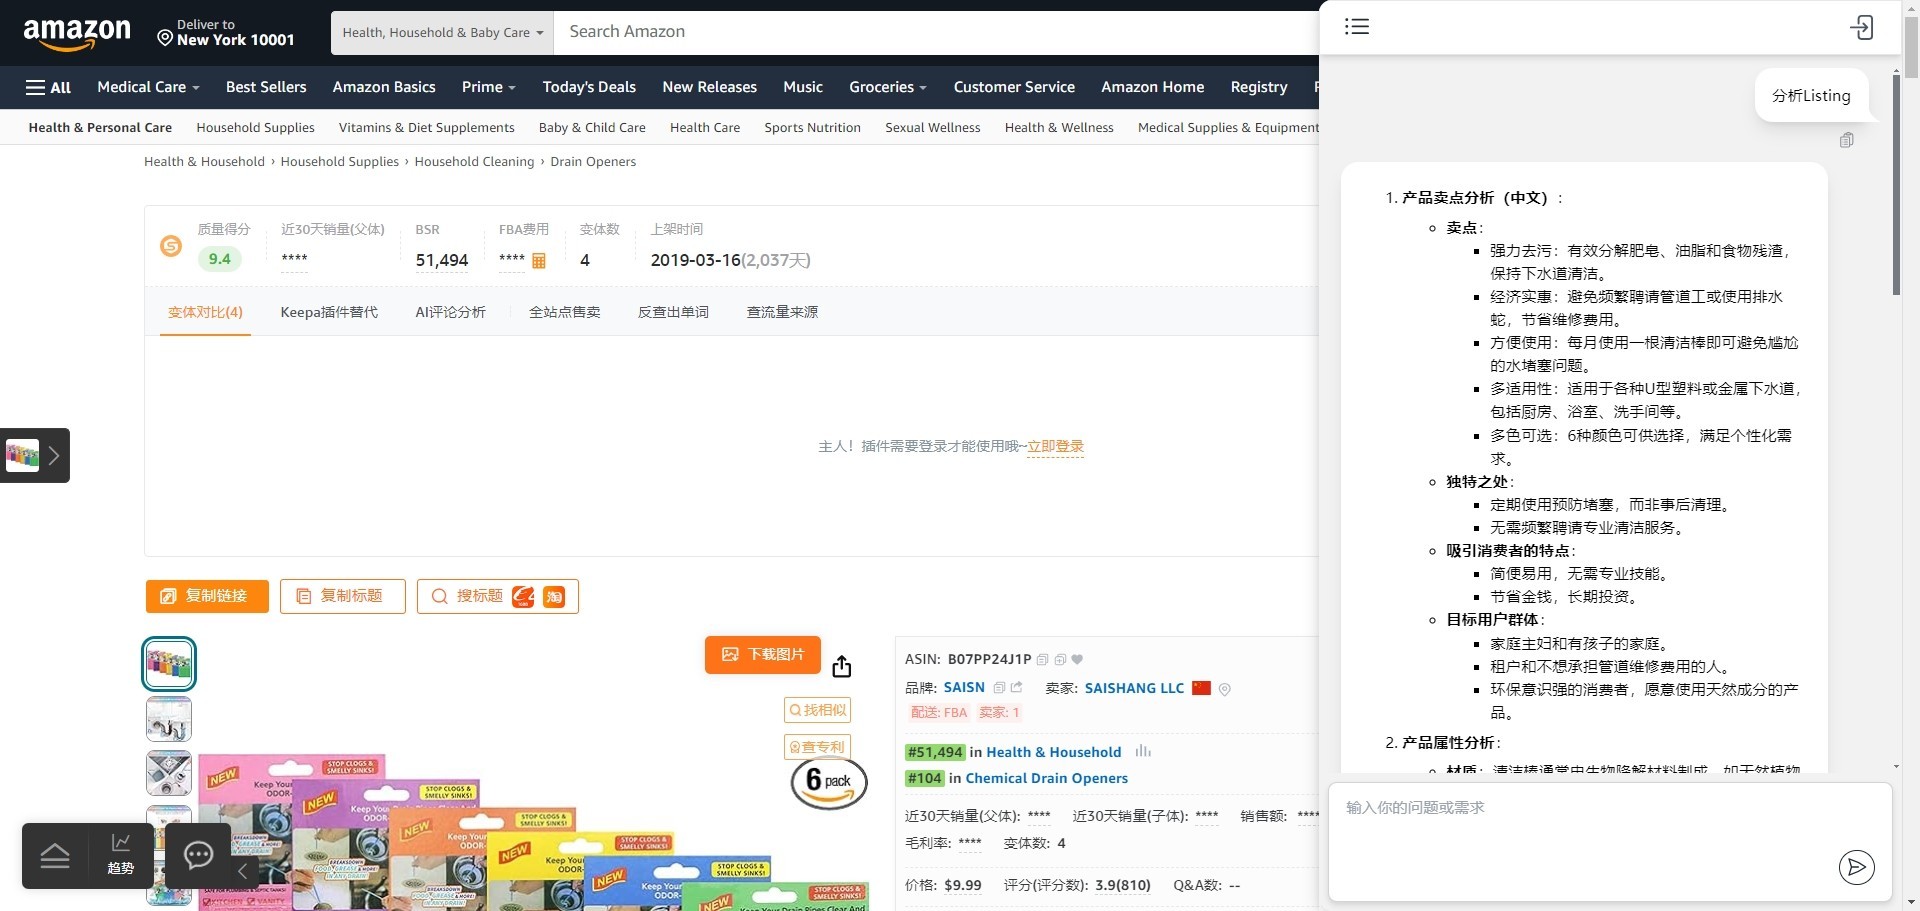Image resolution: width=1920 pixels, height=911 pixels.
Task: Open Health, Household & Baby Care search dropdown
Action: (442, 32)
